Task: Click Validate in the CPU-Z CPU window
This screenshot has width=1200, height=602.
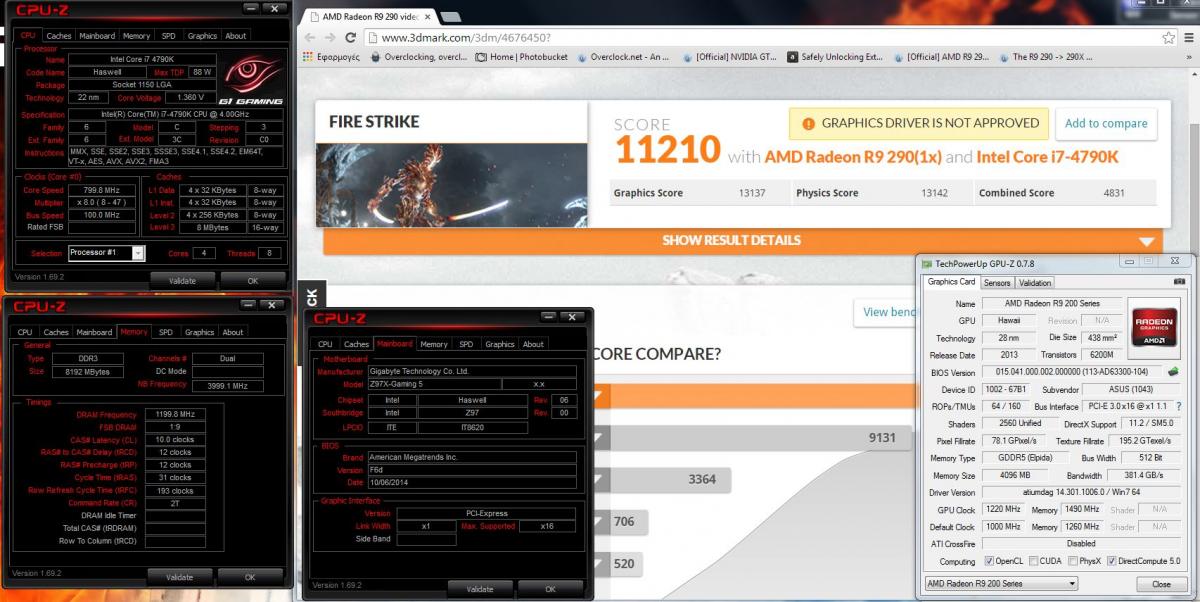Action: tap(182, 281)
